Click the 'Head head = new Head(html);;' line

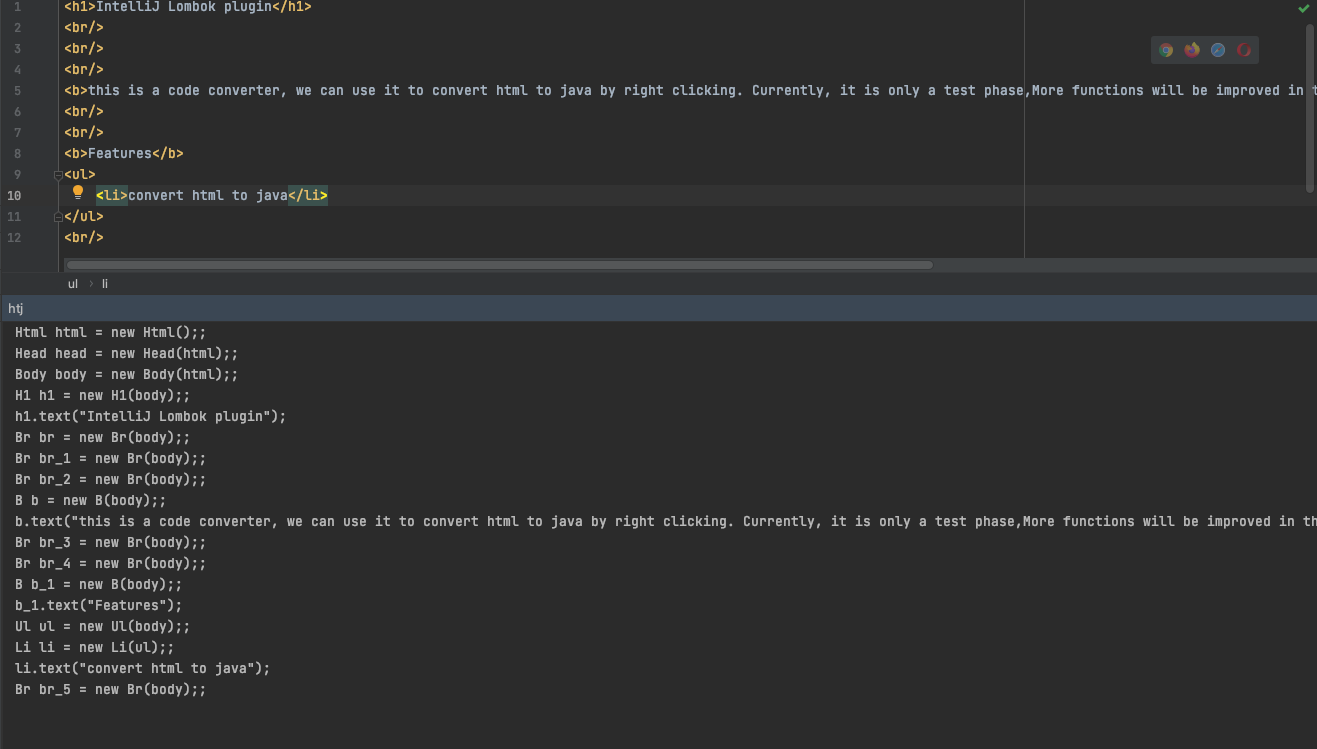pyautogui.click(x=127, y=354)
